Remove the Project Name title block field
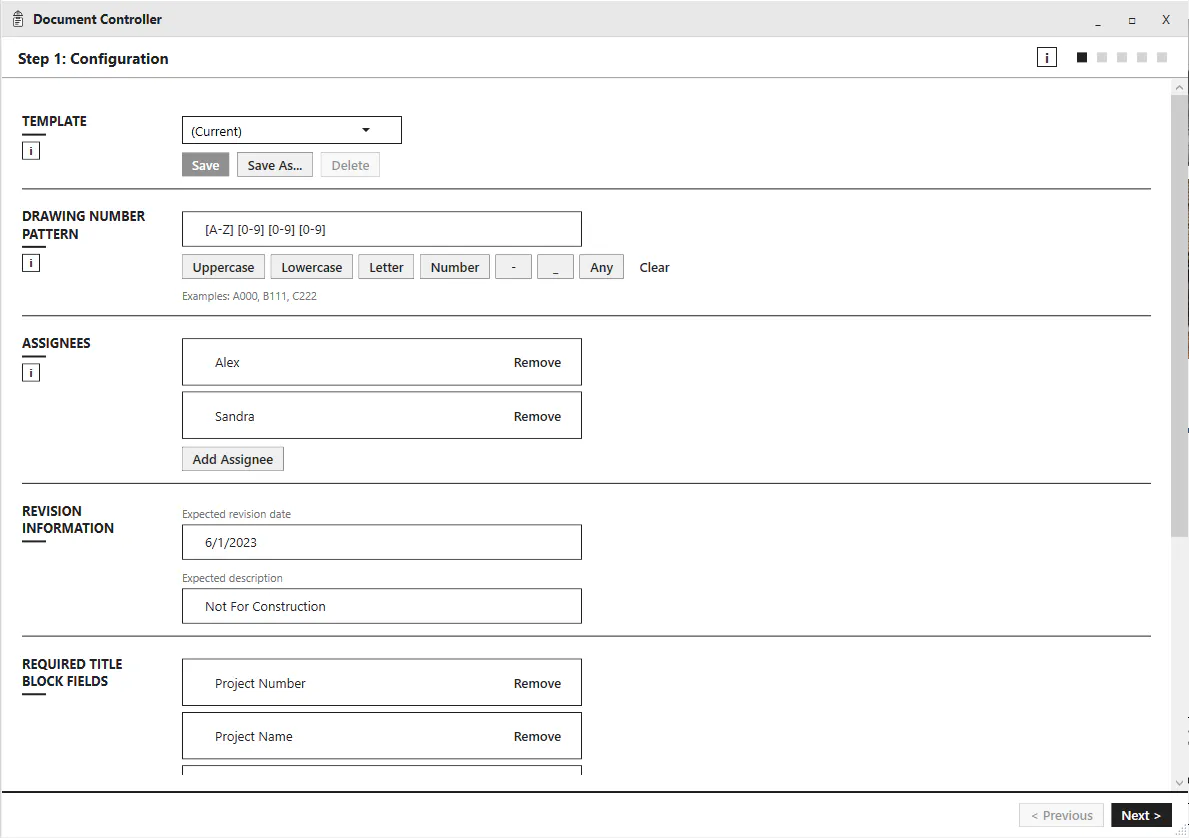This screenshot has width=1189, height=838. pos(537,736)
